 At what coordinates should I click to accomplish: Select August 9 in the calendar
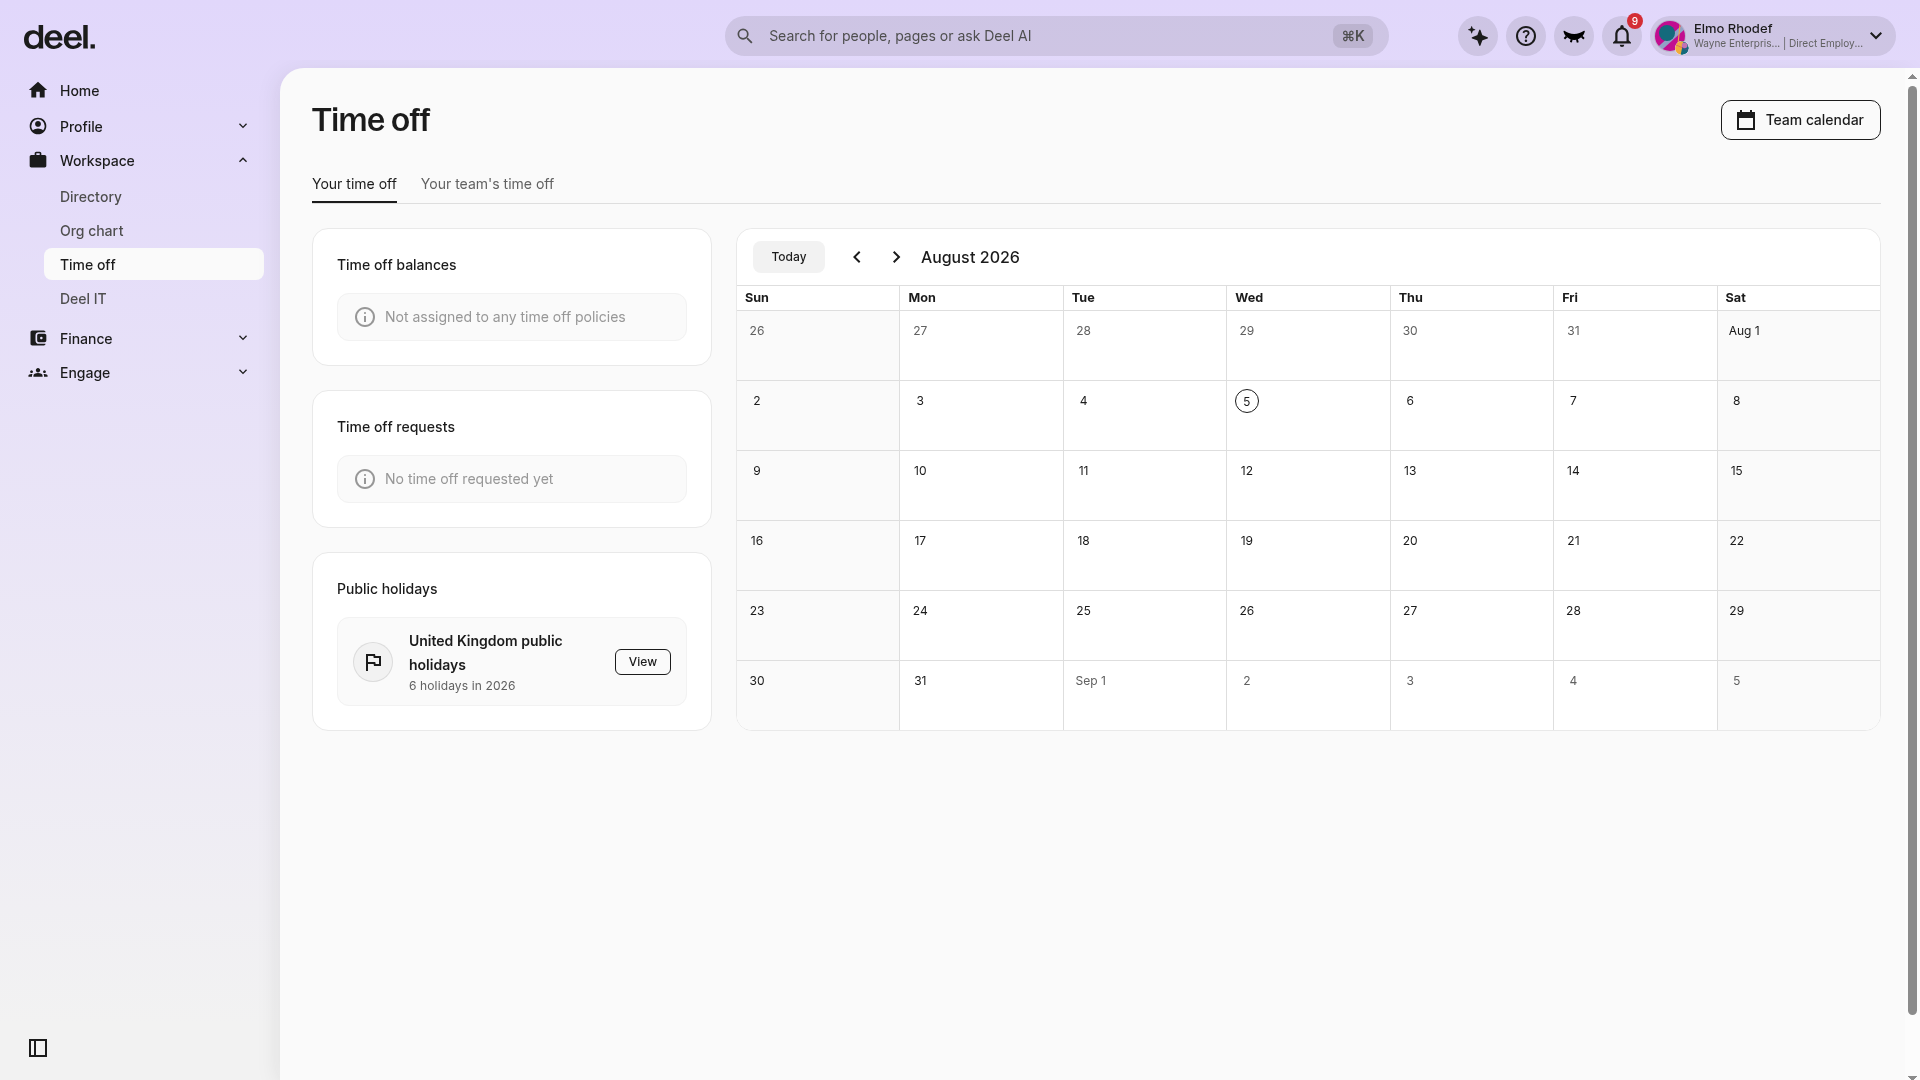757,471
